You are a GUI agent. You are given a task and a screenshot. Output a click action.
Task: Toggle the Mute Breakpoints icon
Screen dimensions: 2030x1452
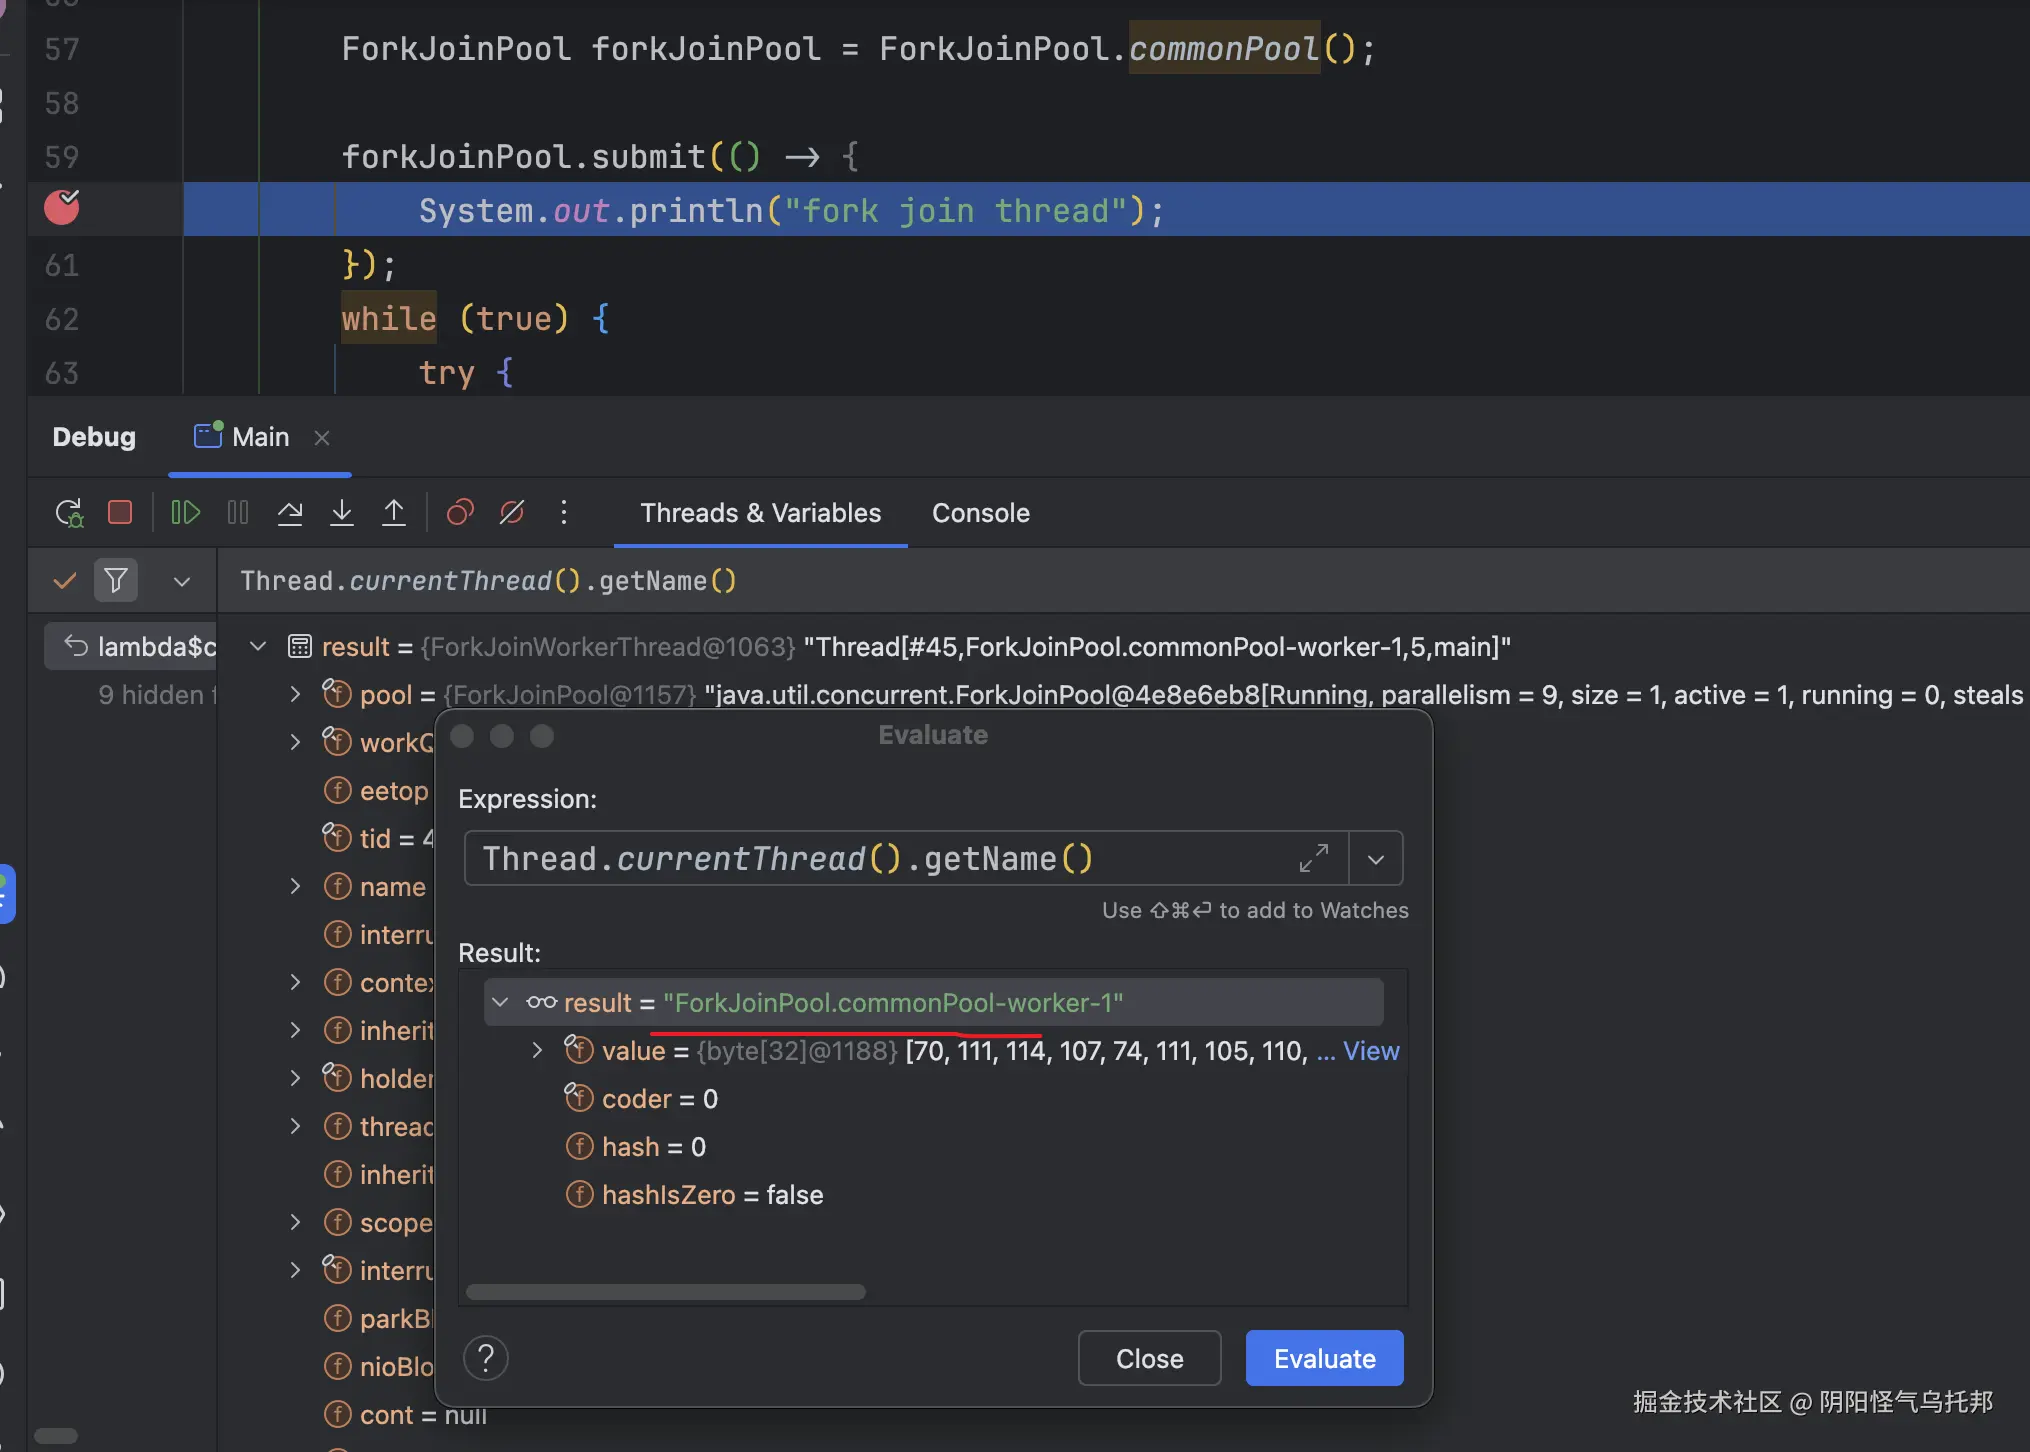click(x=512, y=513)
